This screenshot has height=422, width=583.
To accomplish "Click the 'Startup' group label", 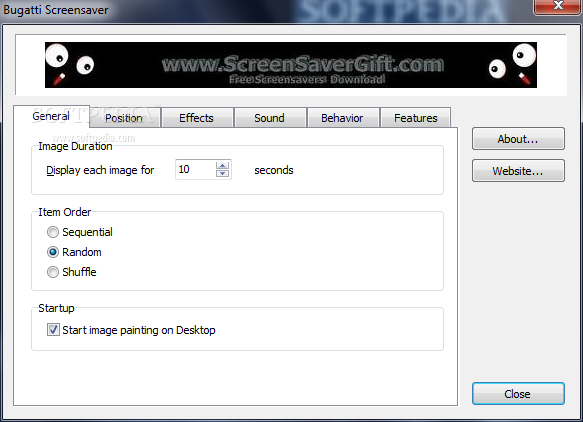I will [x=57, y=308].
